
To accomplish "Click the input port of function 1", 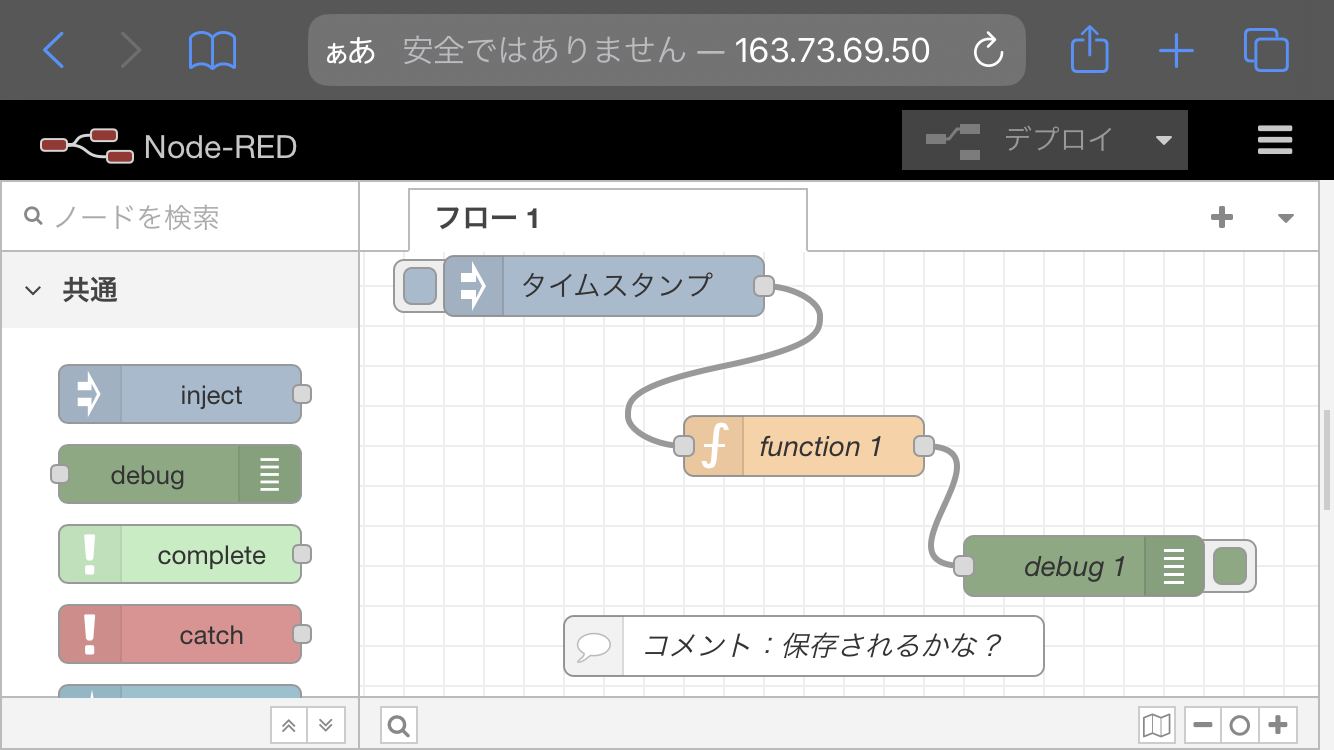I will coord(685,446).
